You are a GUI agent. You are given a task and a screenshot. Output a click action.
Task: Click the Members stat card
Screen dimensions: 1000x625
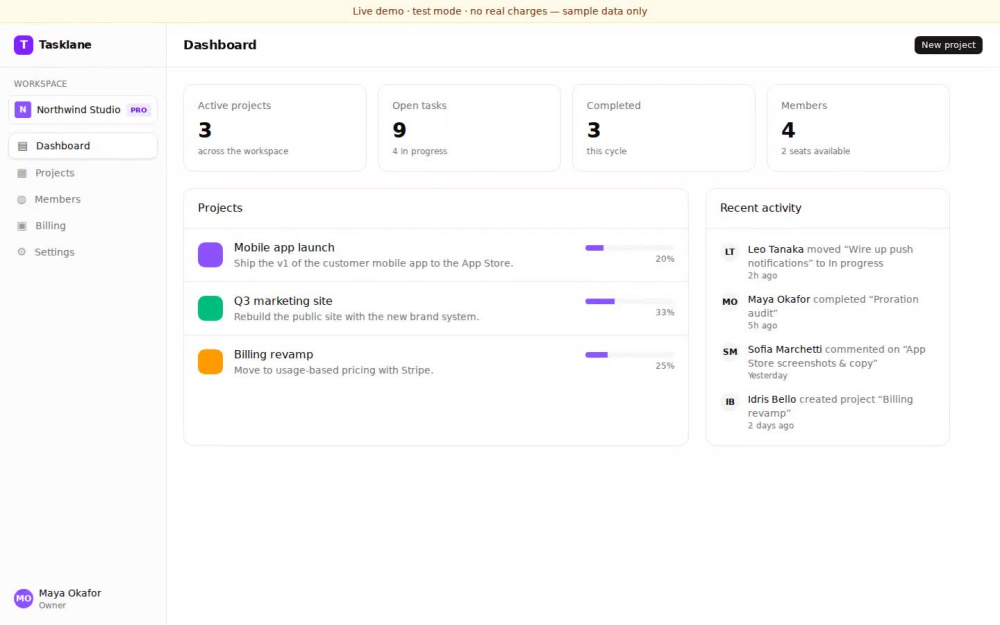[858, 128]
